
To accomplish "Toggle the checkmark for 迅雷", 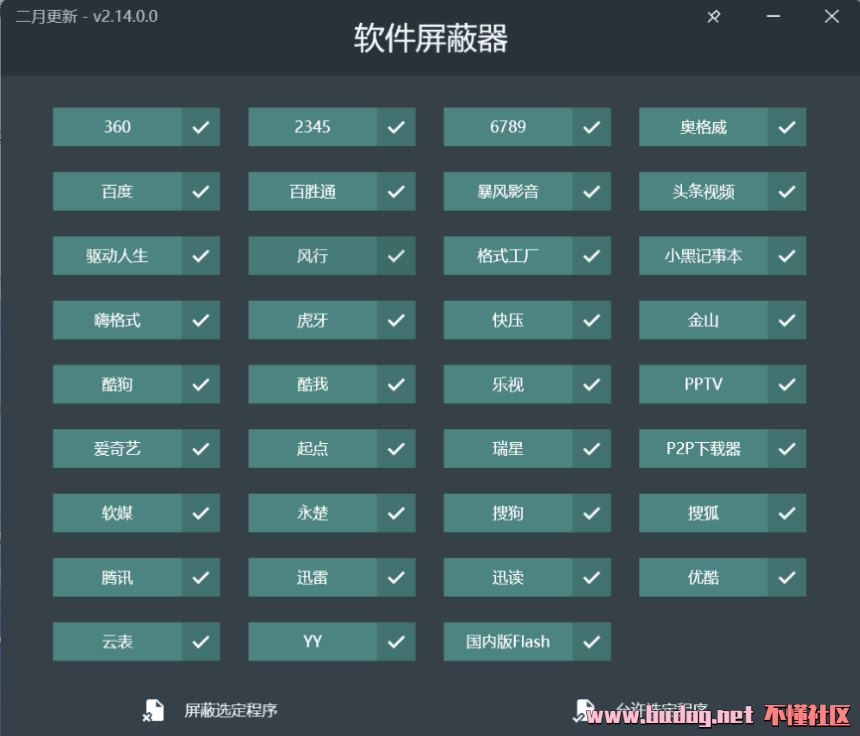I will click(396, 577).
